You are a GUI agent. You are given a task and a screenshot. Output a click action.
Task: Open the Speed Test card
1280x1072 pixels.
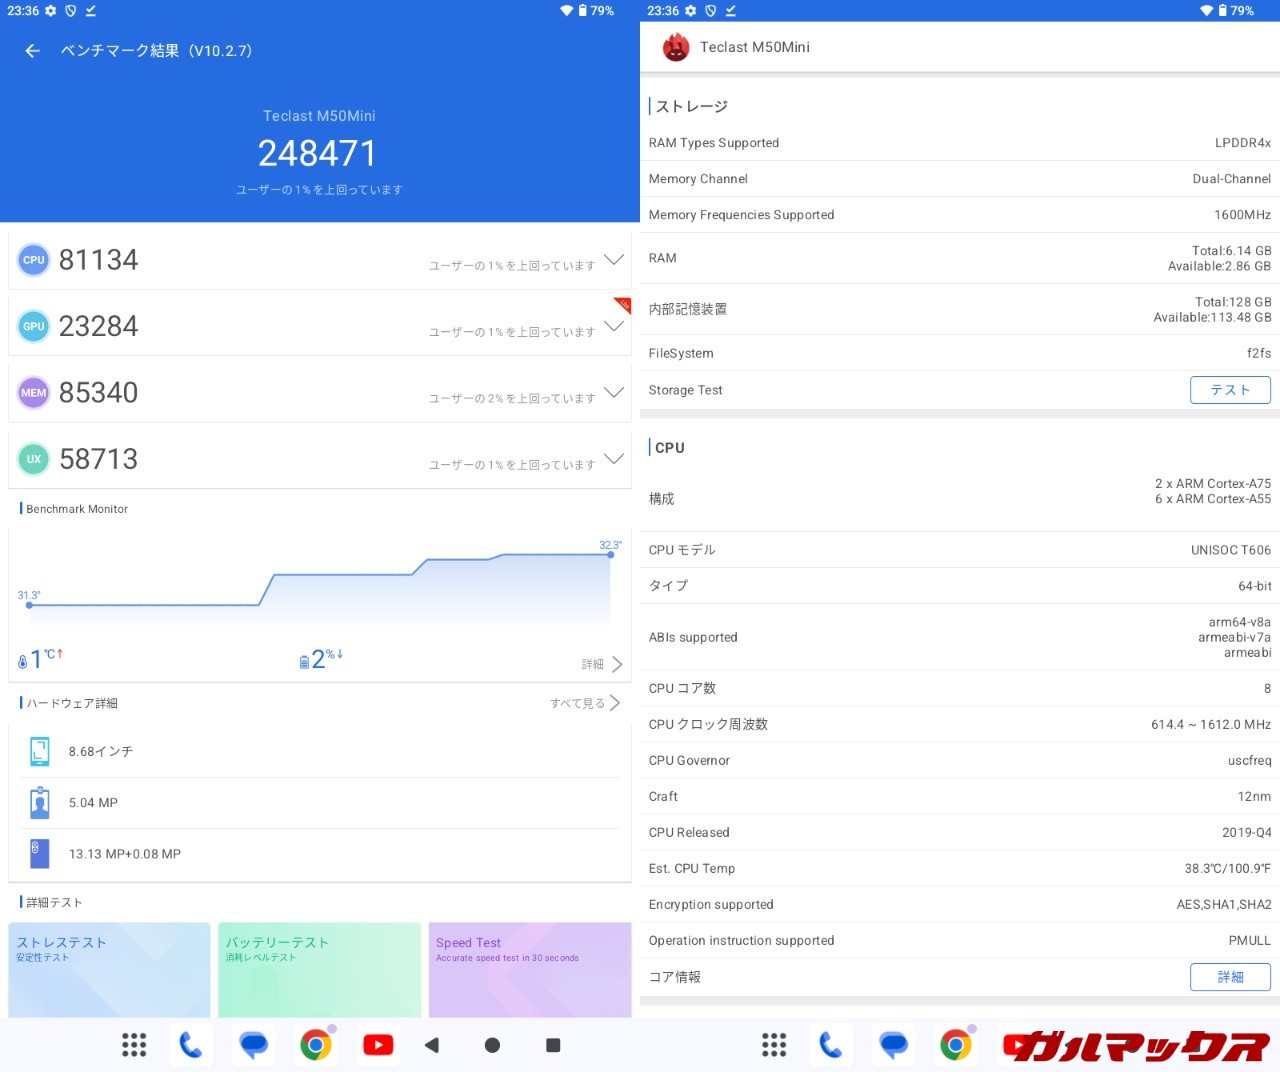(x=530, y=968)
